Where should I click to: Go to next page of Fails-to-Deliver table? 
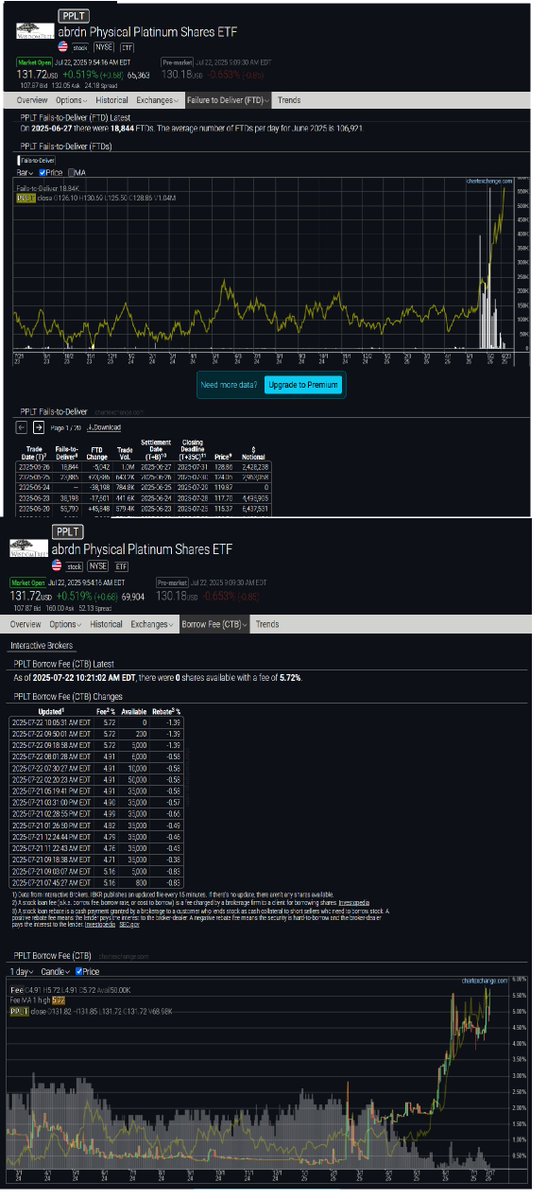coord(38,427)
